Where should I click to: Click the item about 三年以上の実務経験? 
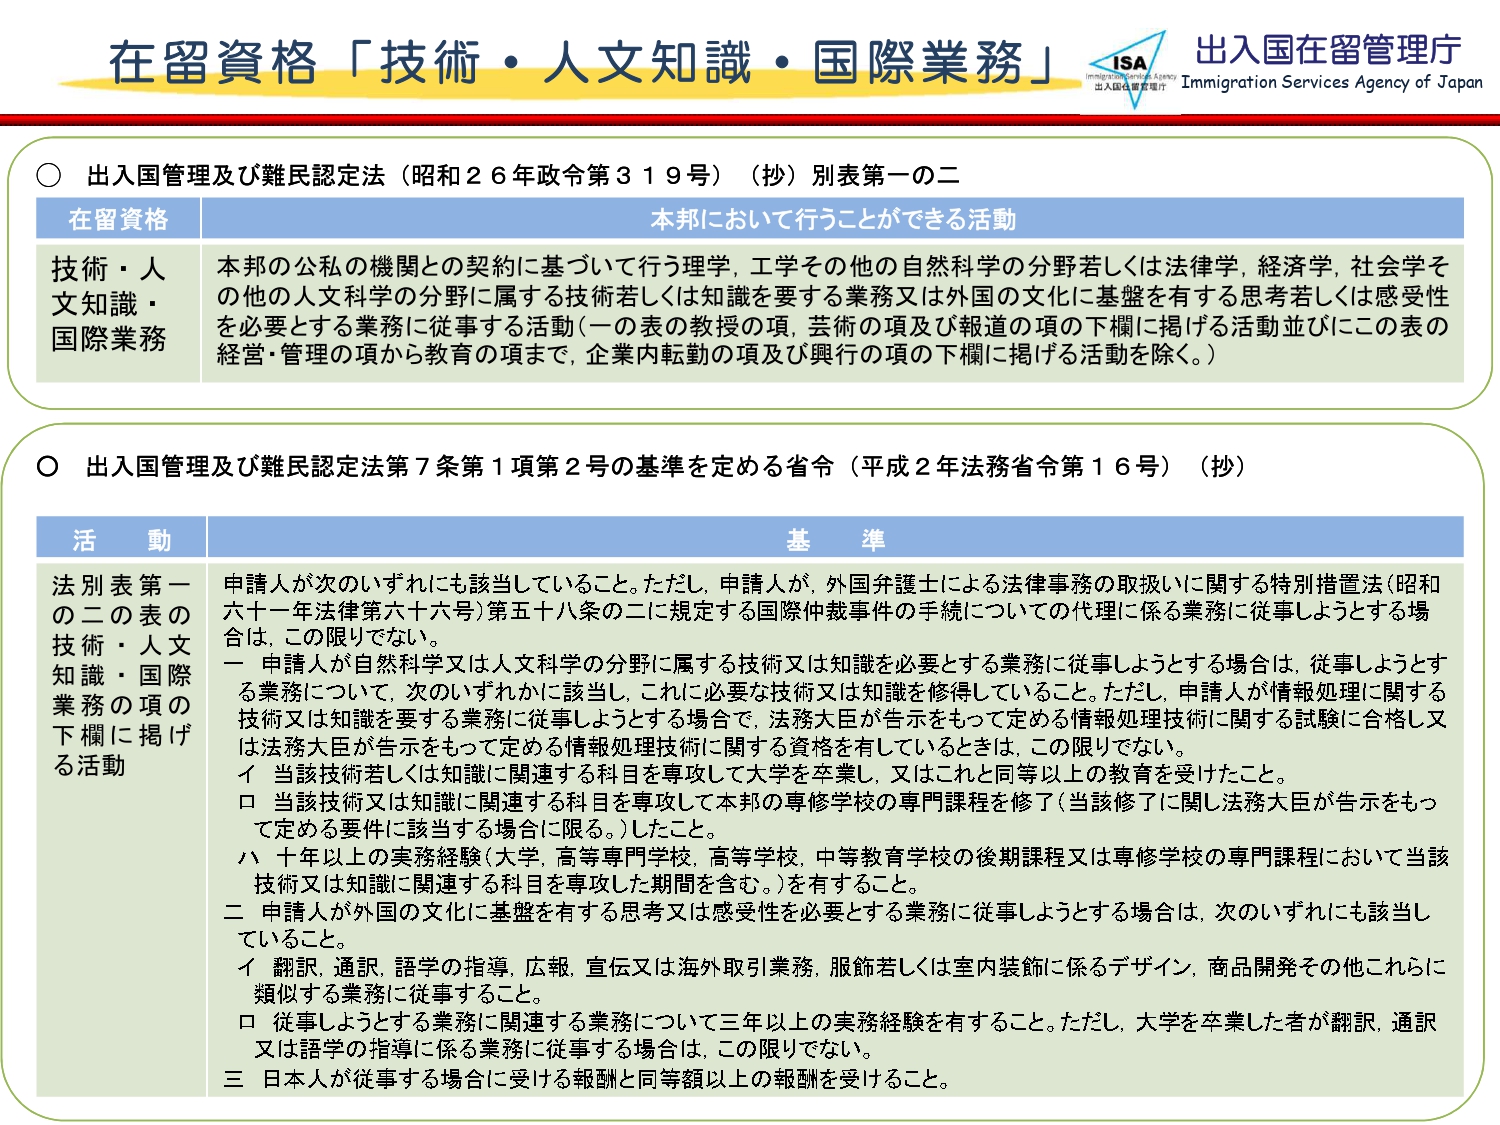coord(838,1035)
